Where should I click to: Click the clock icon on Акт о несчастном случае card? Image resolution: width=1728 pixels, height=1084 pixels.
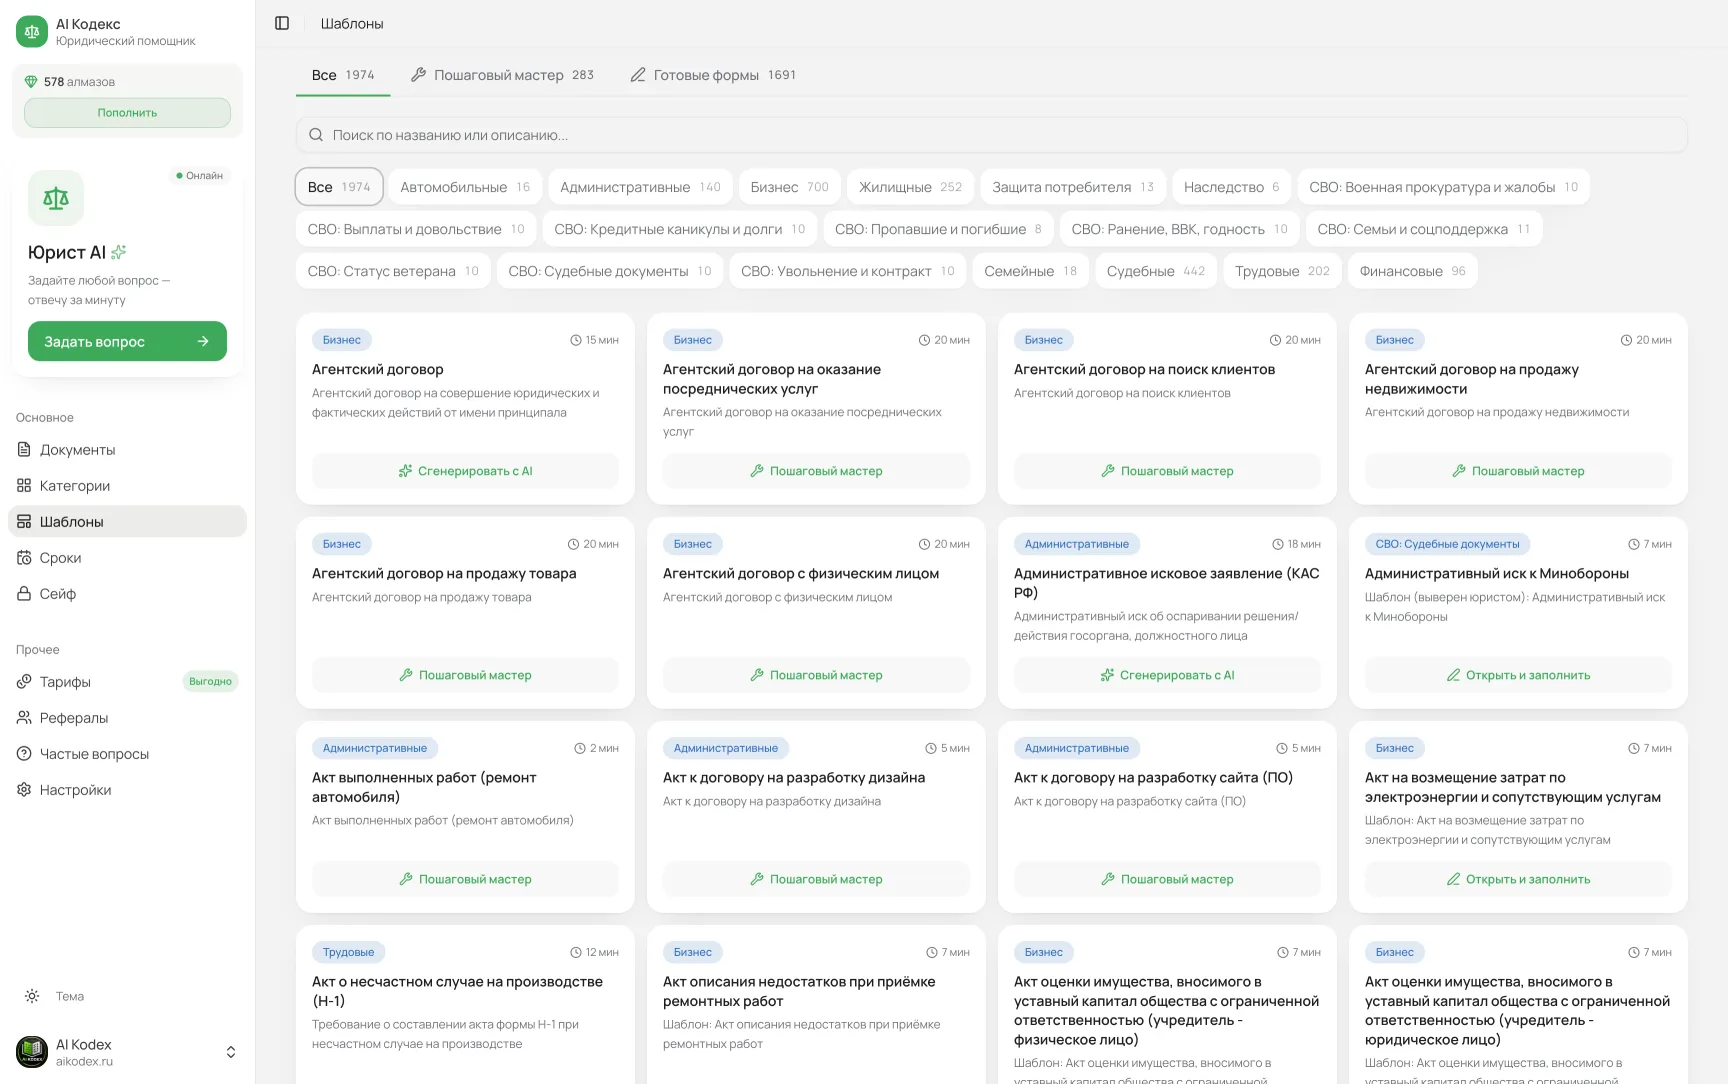(576, 952)
